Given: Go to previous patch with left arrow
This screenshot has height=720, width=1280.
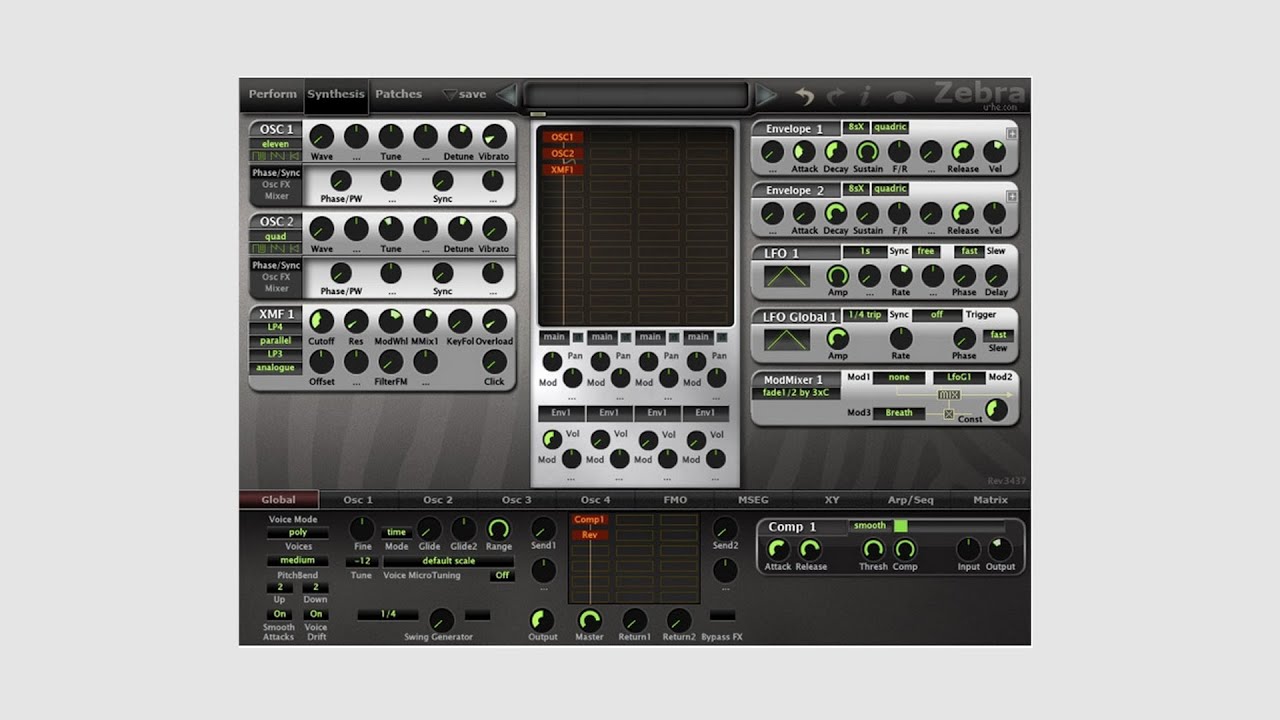Looking at the screenshot, I should coord(507,95).
